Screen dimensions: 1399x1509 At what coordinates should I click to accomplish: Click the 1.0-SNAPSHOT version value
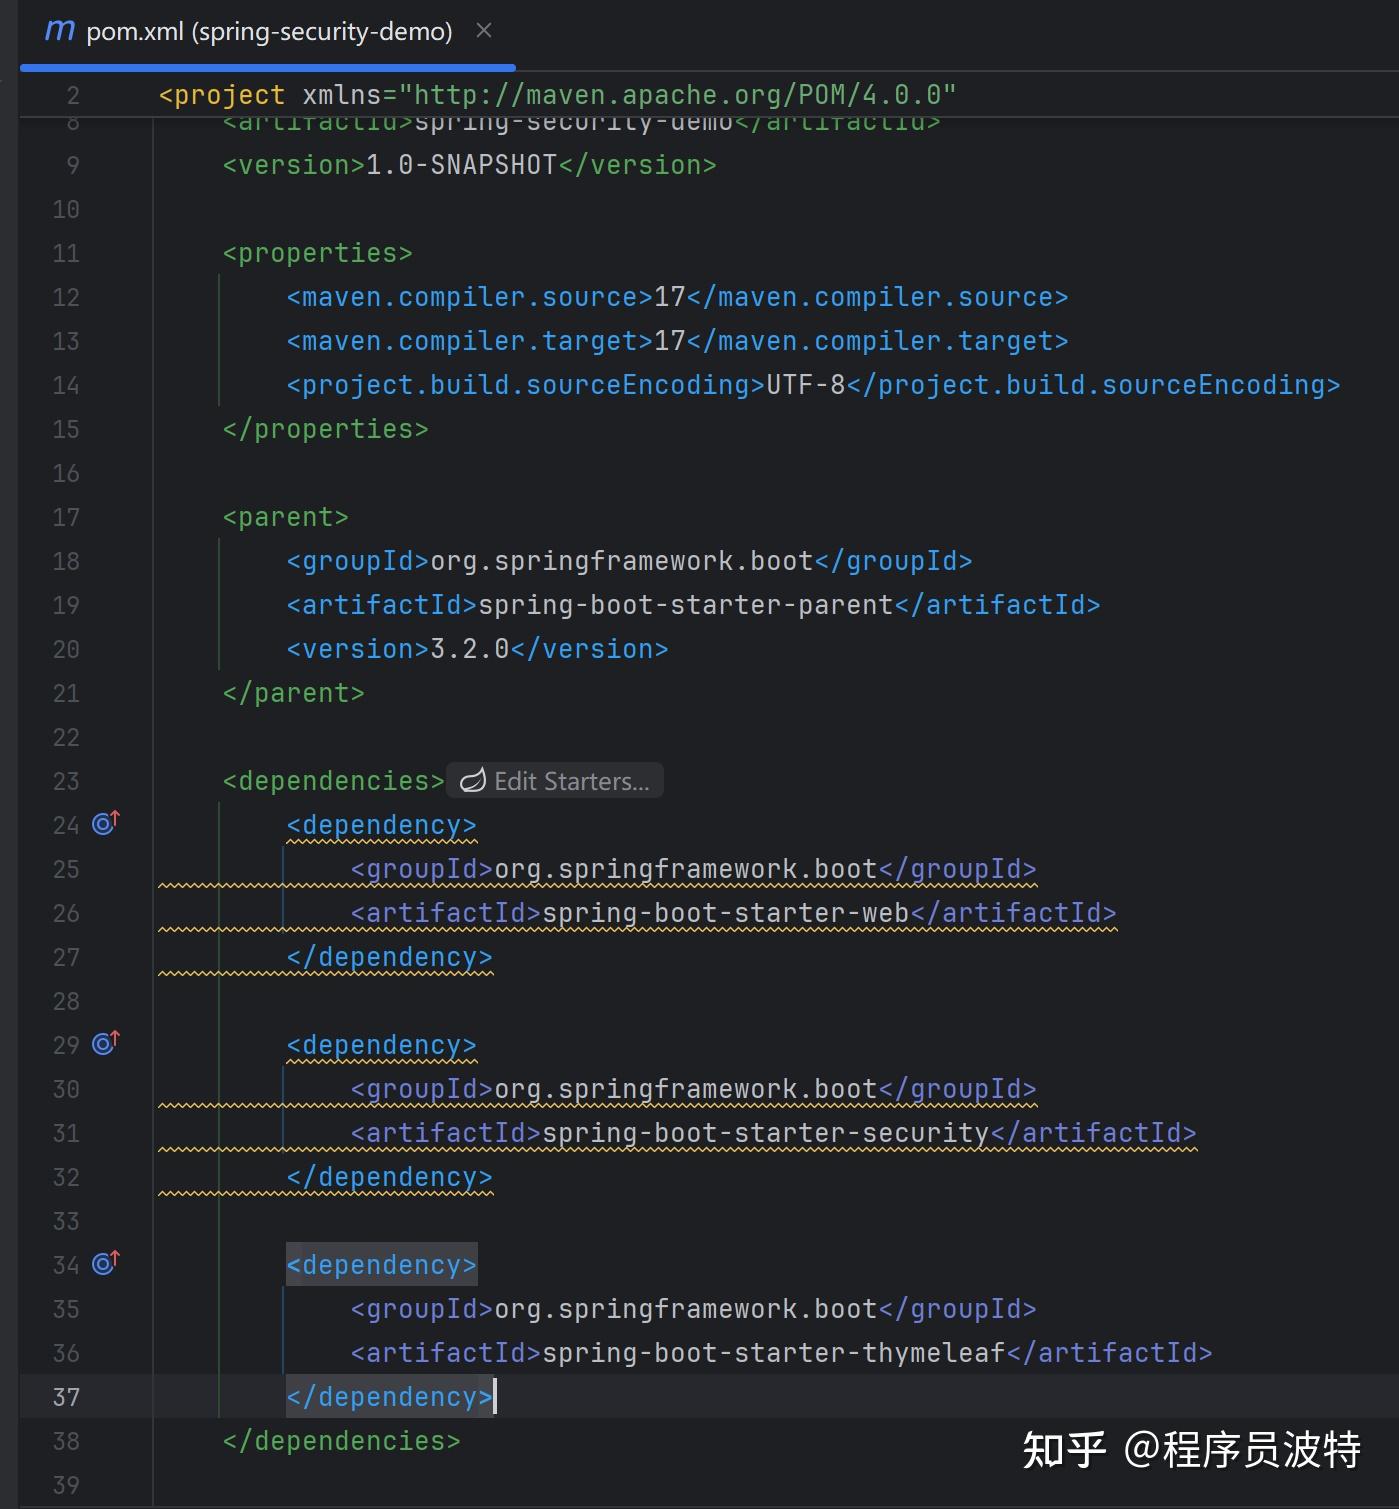click(x=462, y=165)
